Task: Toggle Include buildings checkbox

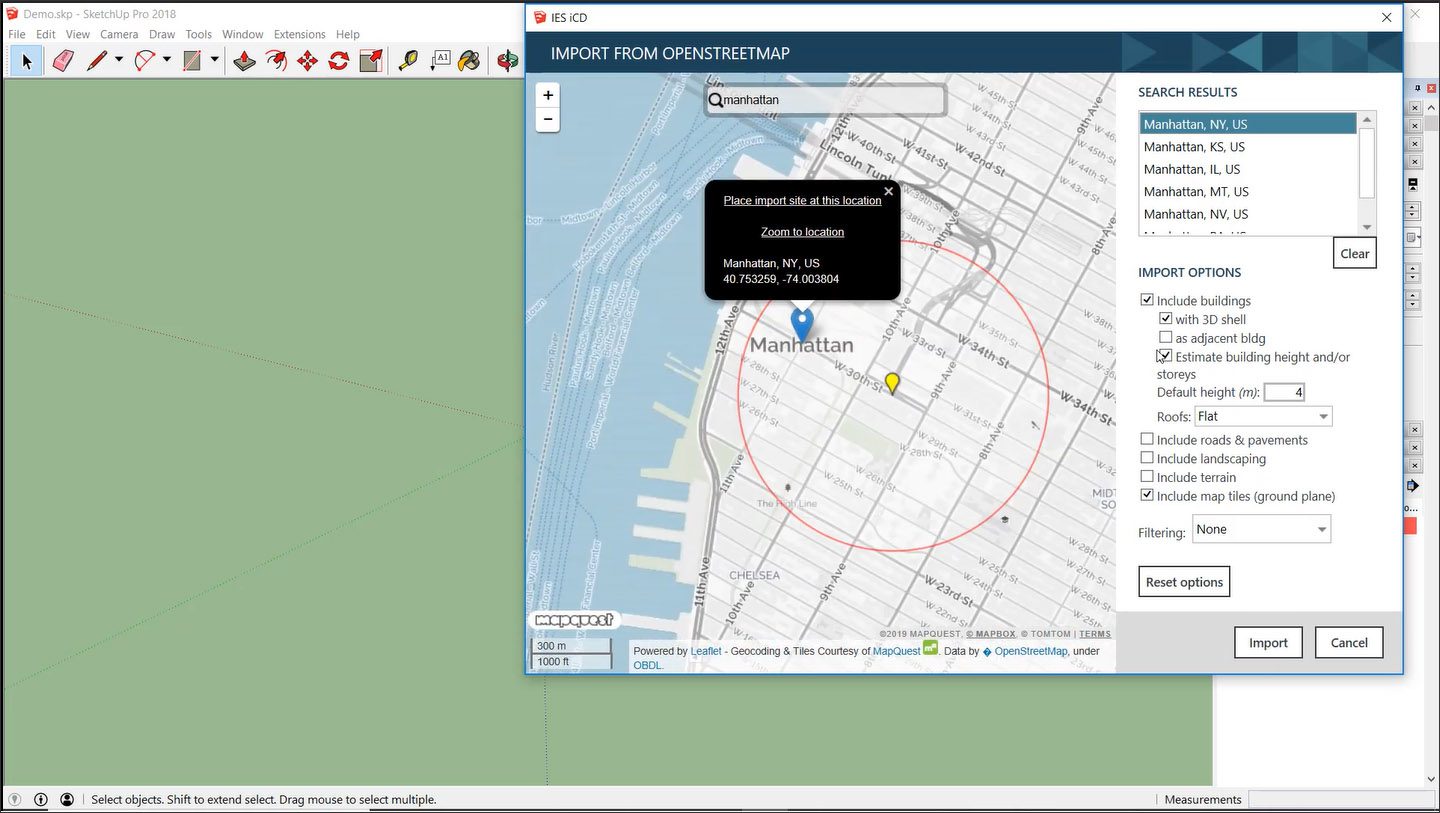Action: tap(1147, 300)
